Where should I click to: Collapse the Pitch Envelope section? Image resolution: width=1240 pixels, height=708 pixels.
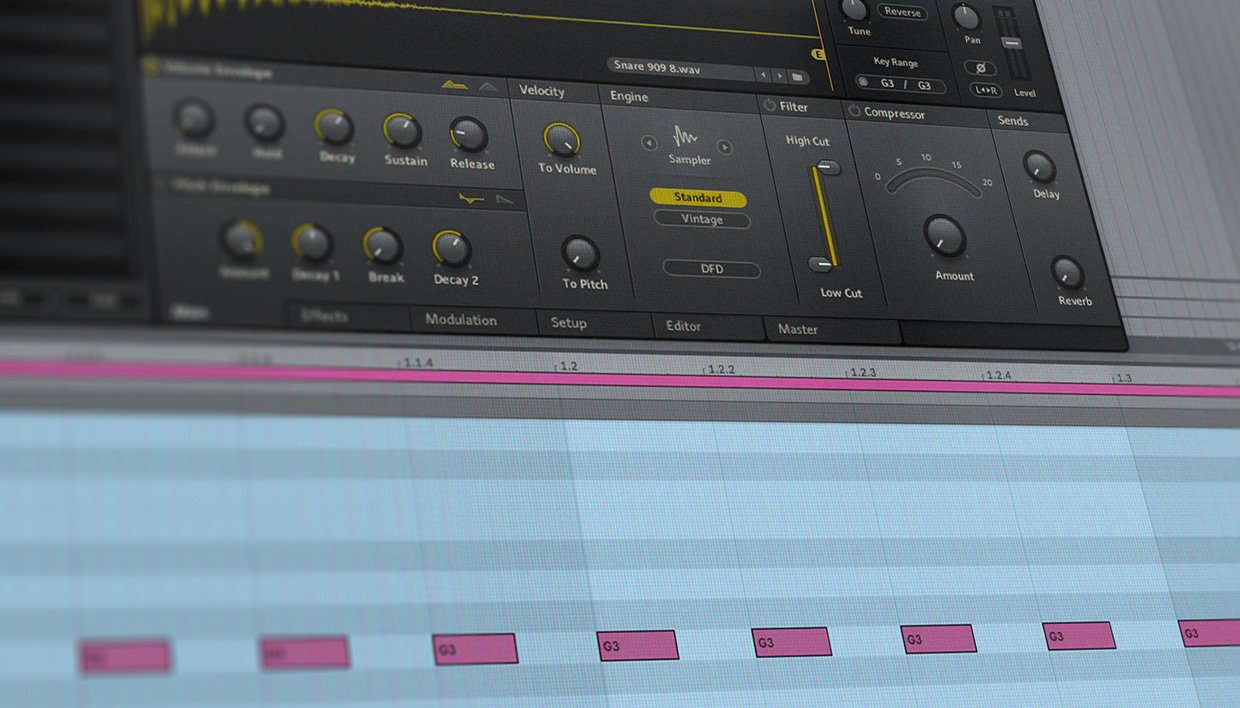click(162, 185)
